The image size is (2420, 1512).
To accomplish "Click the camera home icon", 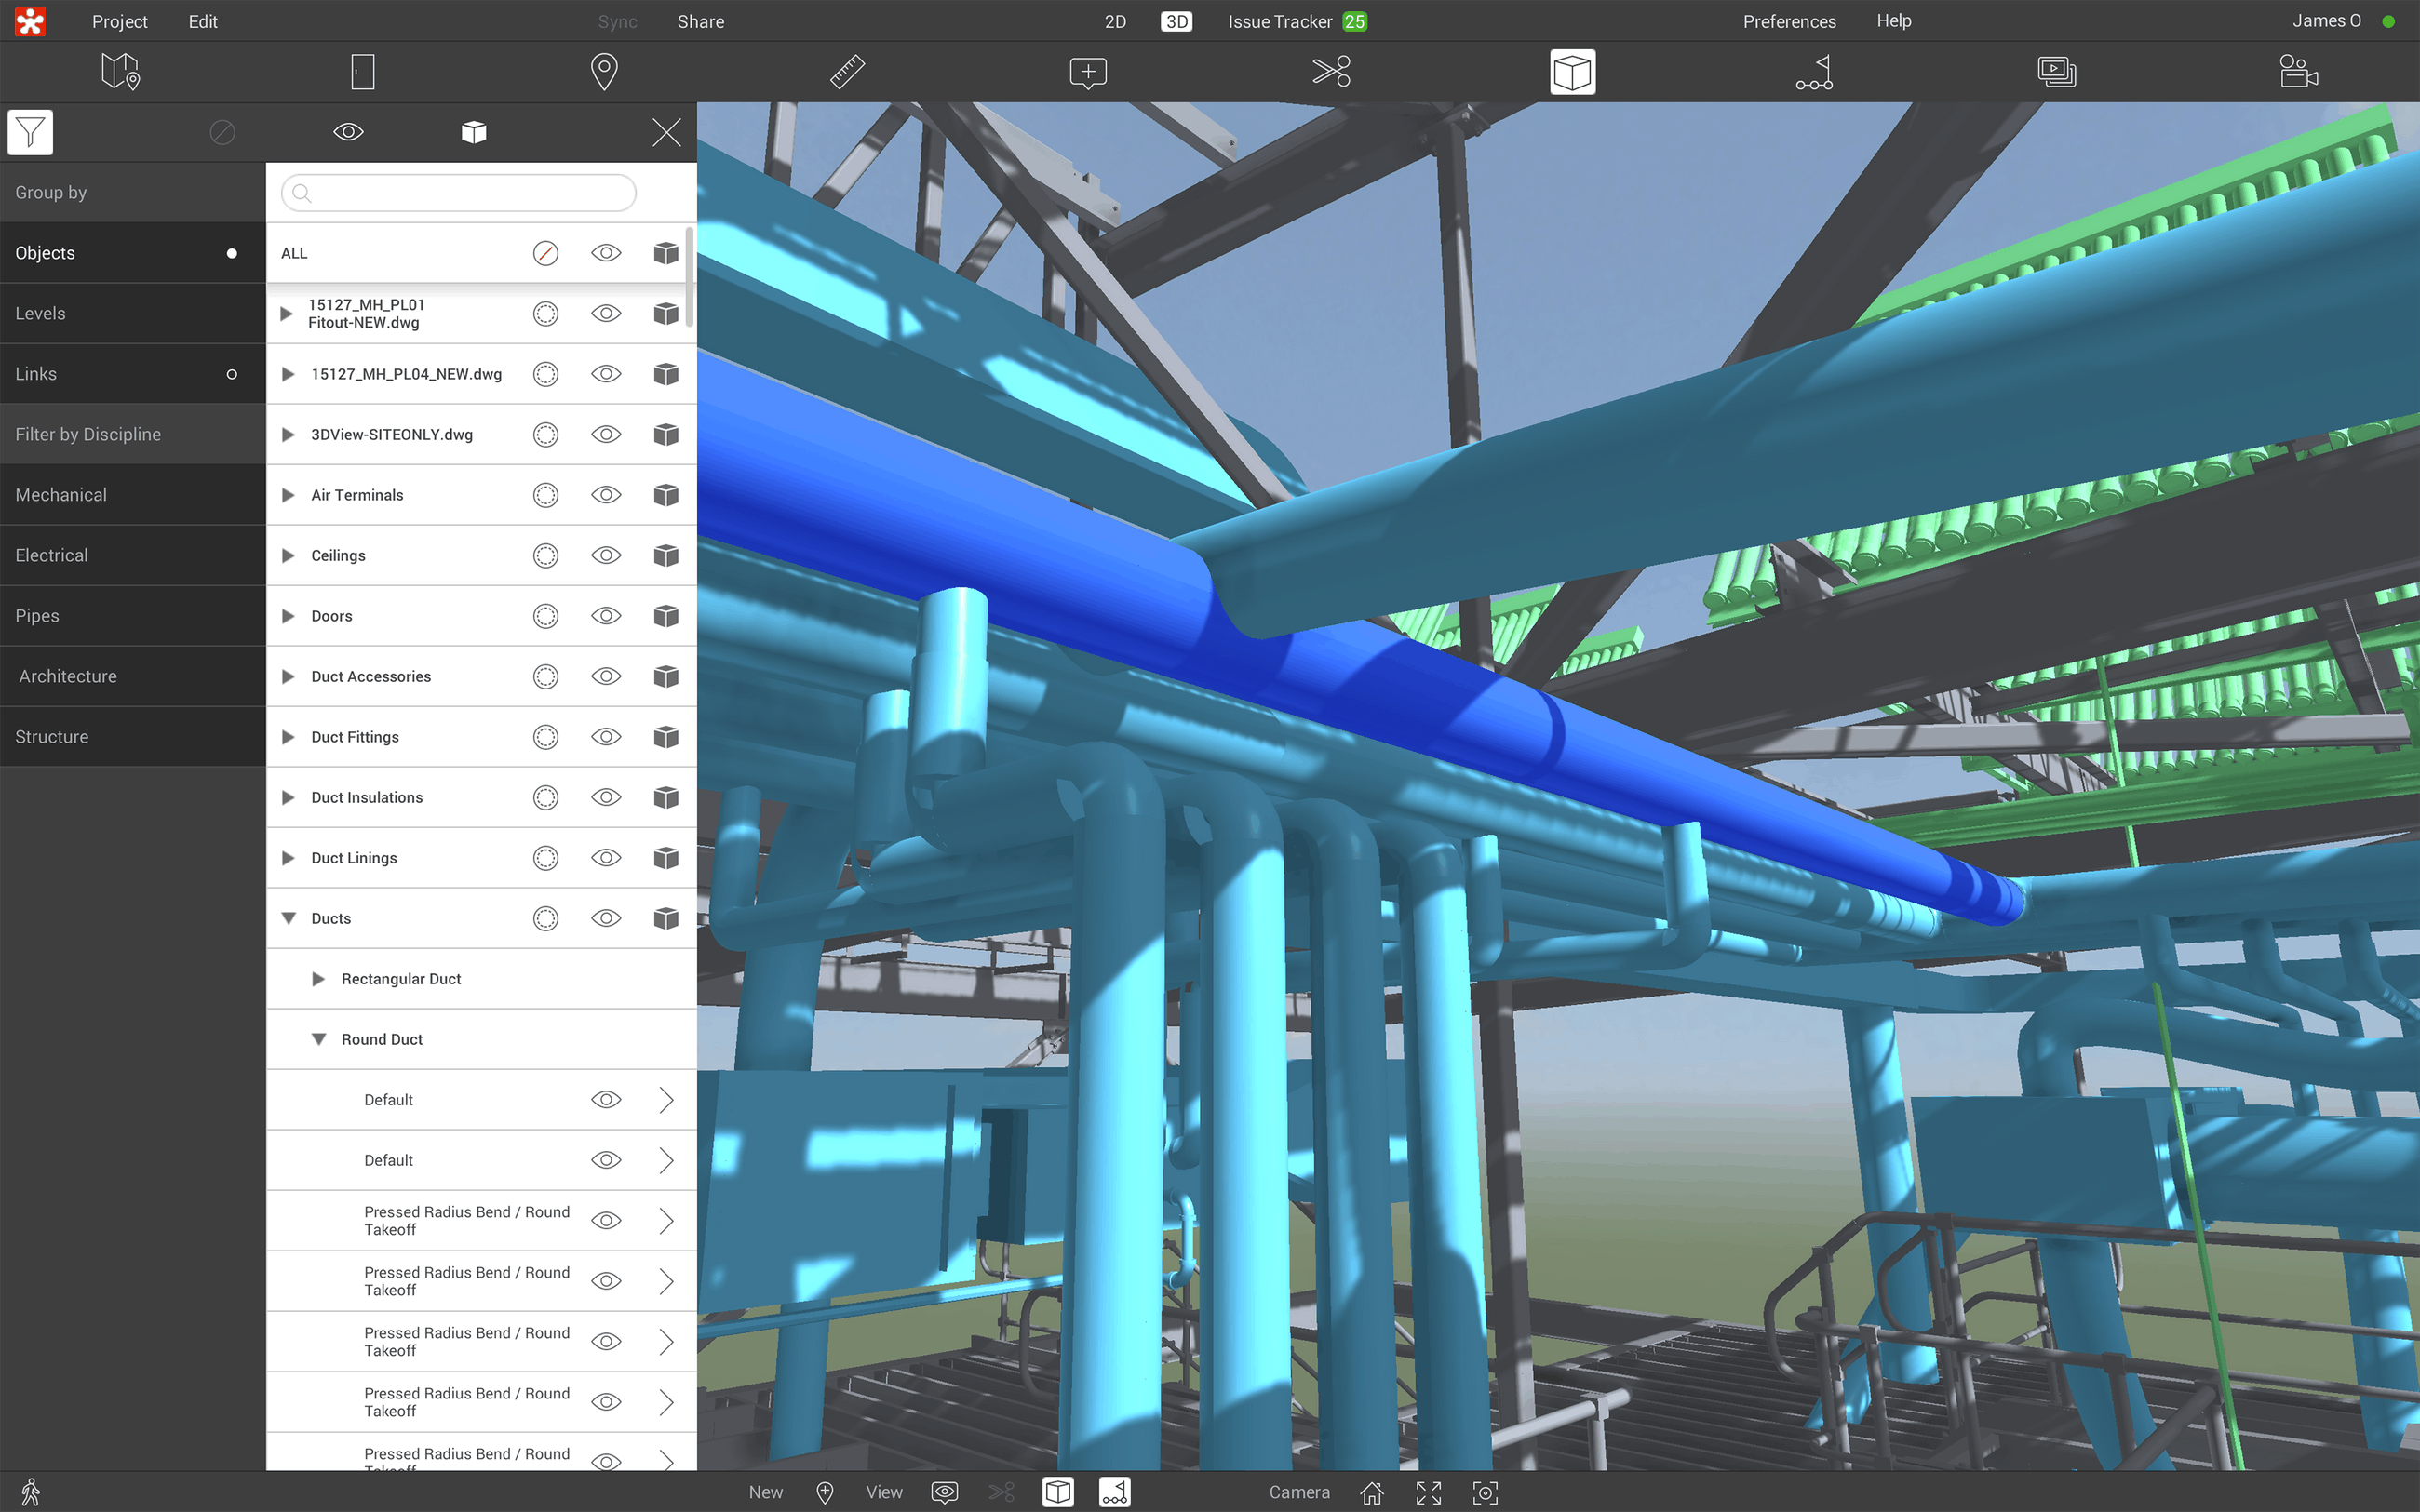I will [x=1372, y=1492].
